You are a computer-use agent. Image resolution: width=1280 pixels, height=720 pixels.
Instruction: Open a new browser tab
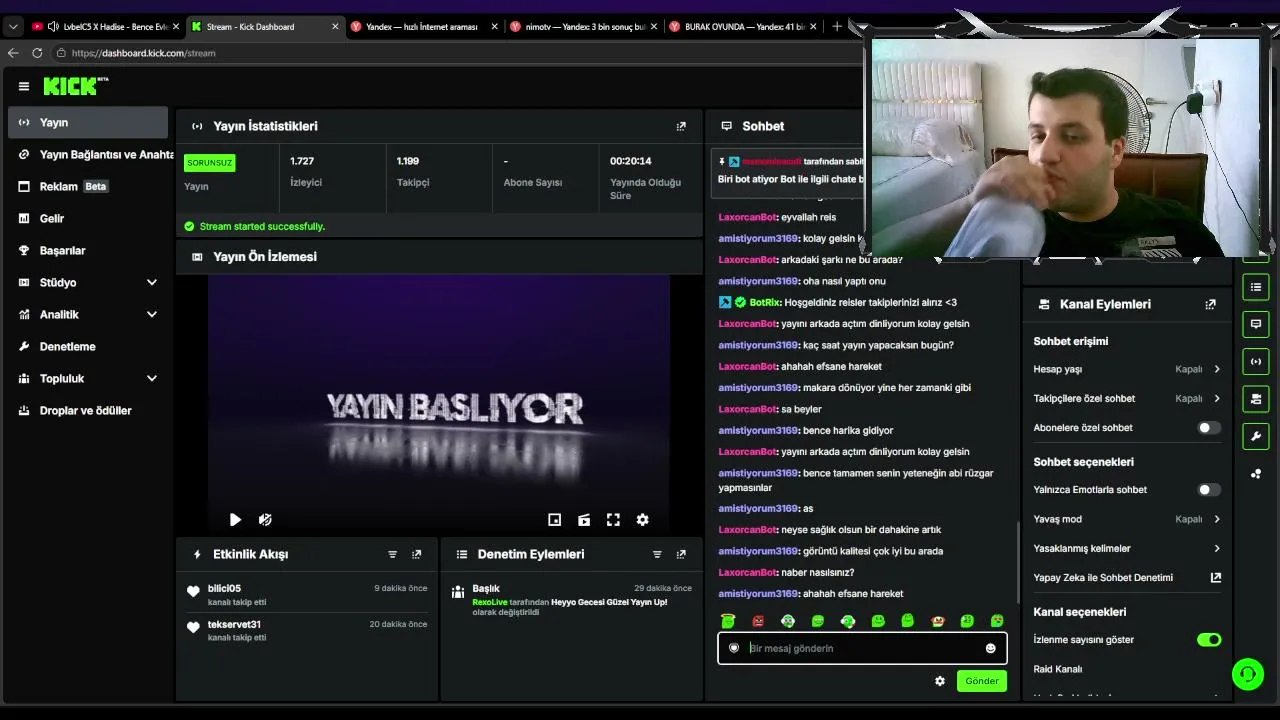[x=837, y=27]
